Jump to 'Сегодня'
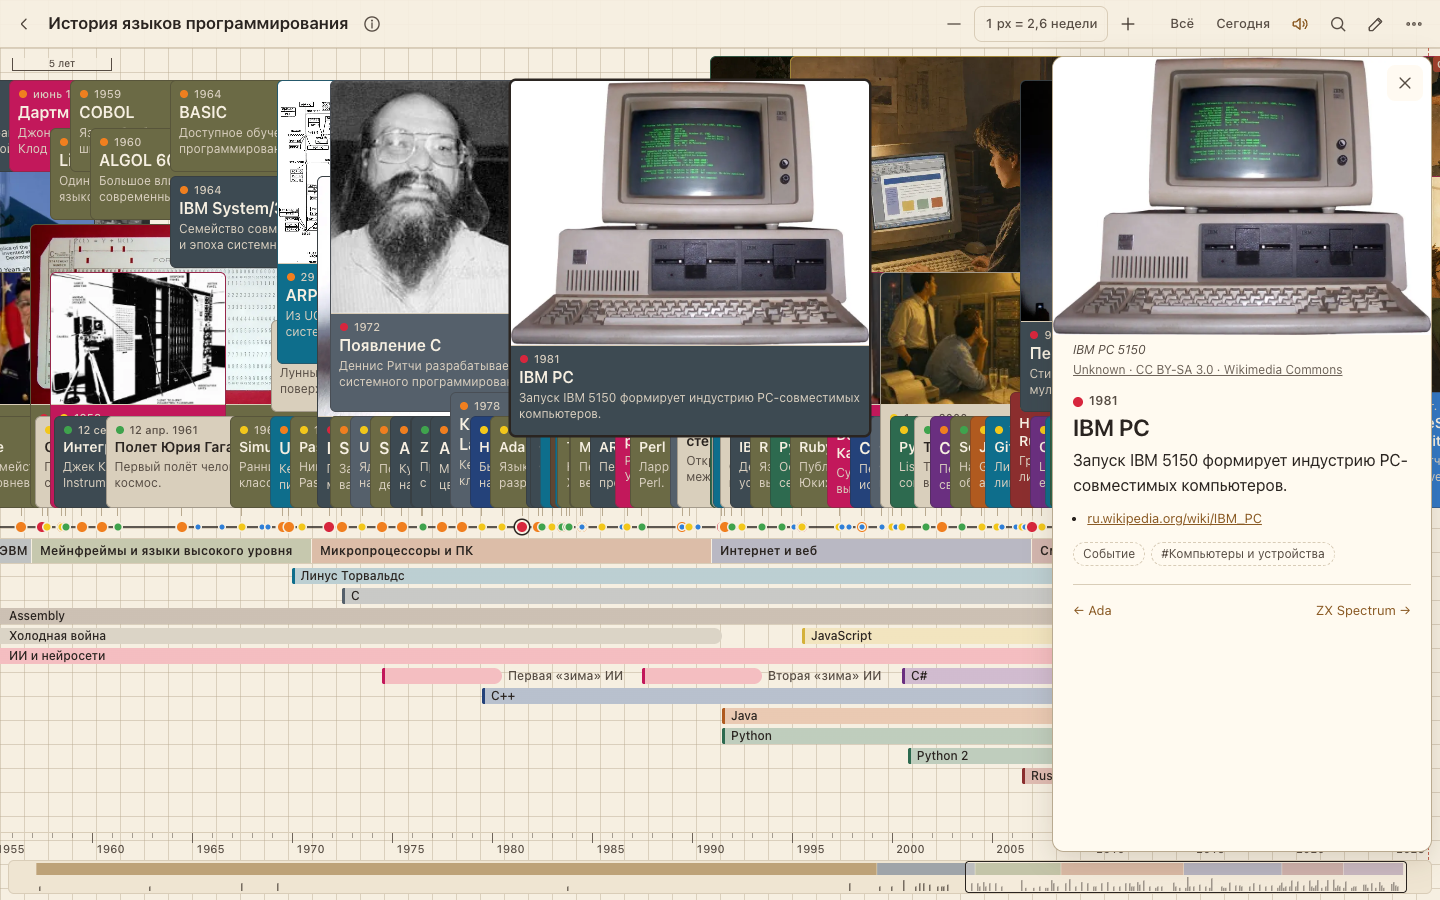Image resolution: width=1440 pixels, height=900 pixels. [x=1243, y=24]
